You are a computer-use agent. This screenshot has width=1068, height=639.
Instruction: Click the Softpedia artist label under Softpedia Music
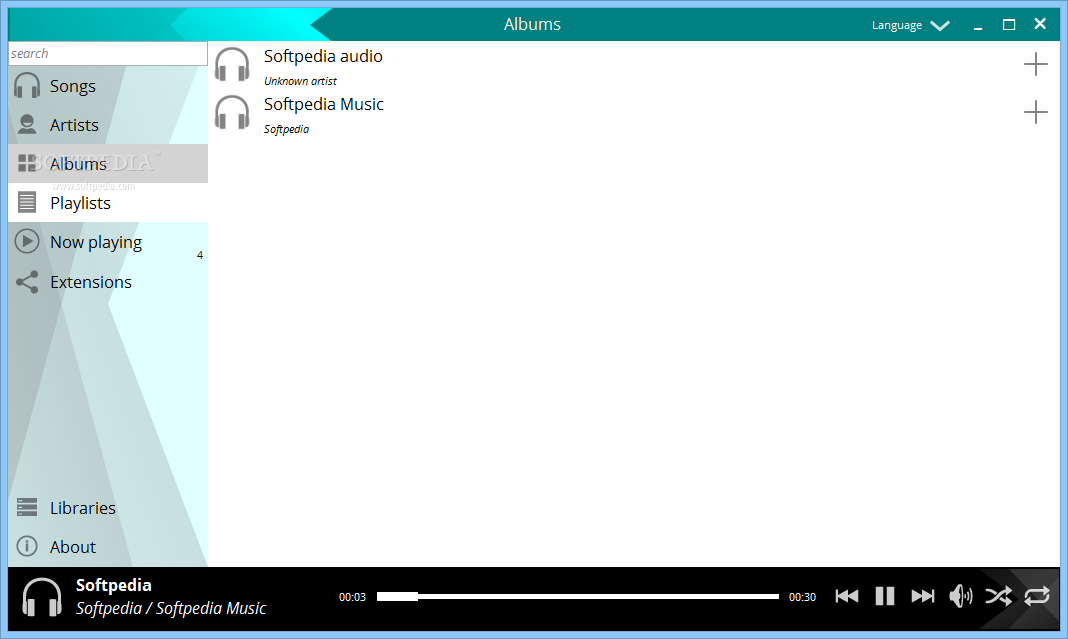pyautogui.click(x=286, y=129)
